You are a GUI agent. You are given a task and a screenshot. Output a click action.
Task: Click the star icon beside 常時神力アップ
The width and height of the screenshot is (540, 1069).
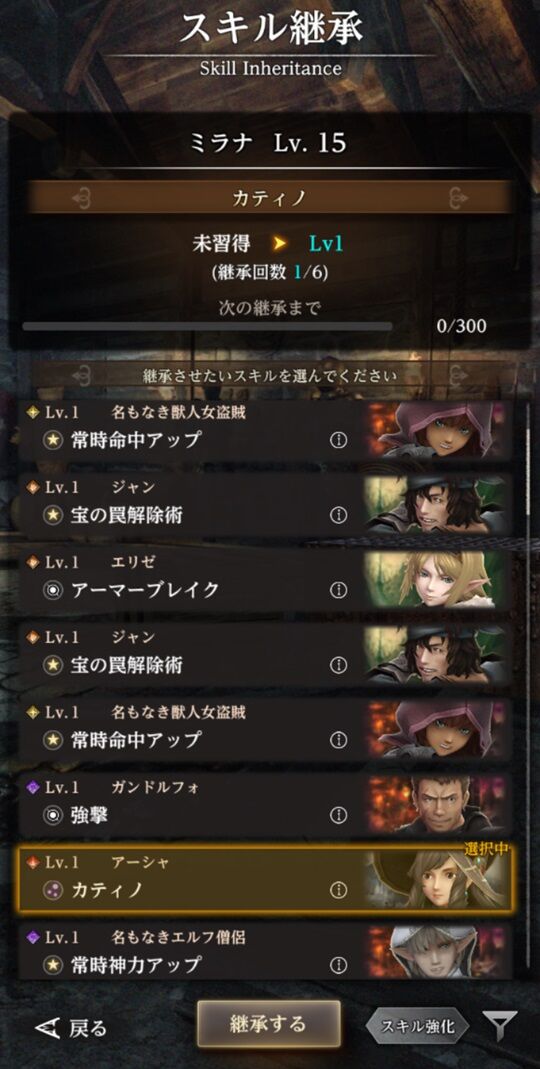coord(53,965)
